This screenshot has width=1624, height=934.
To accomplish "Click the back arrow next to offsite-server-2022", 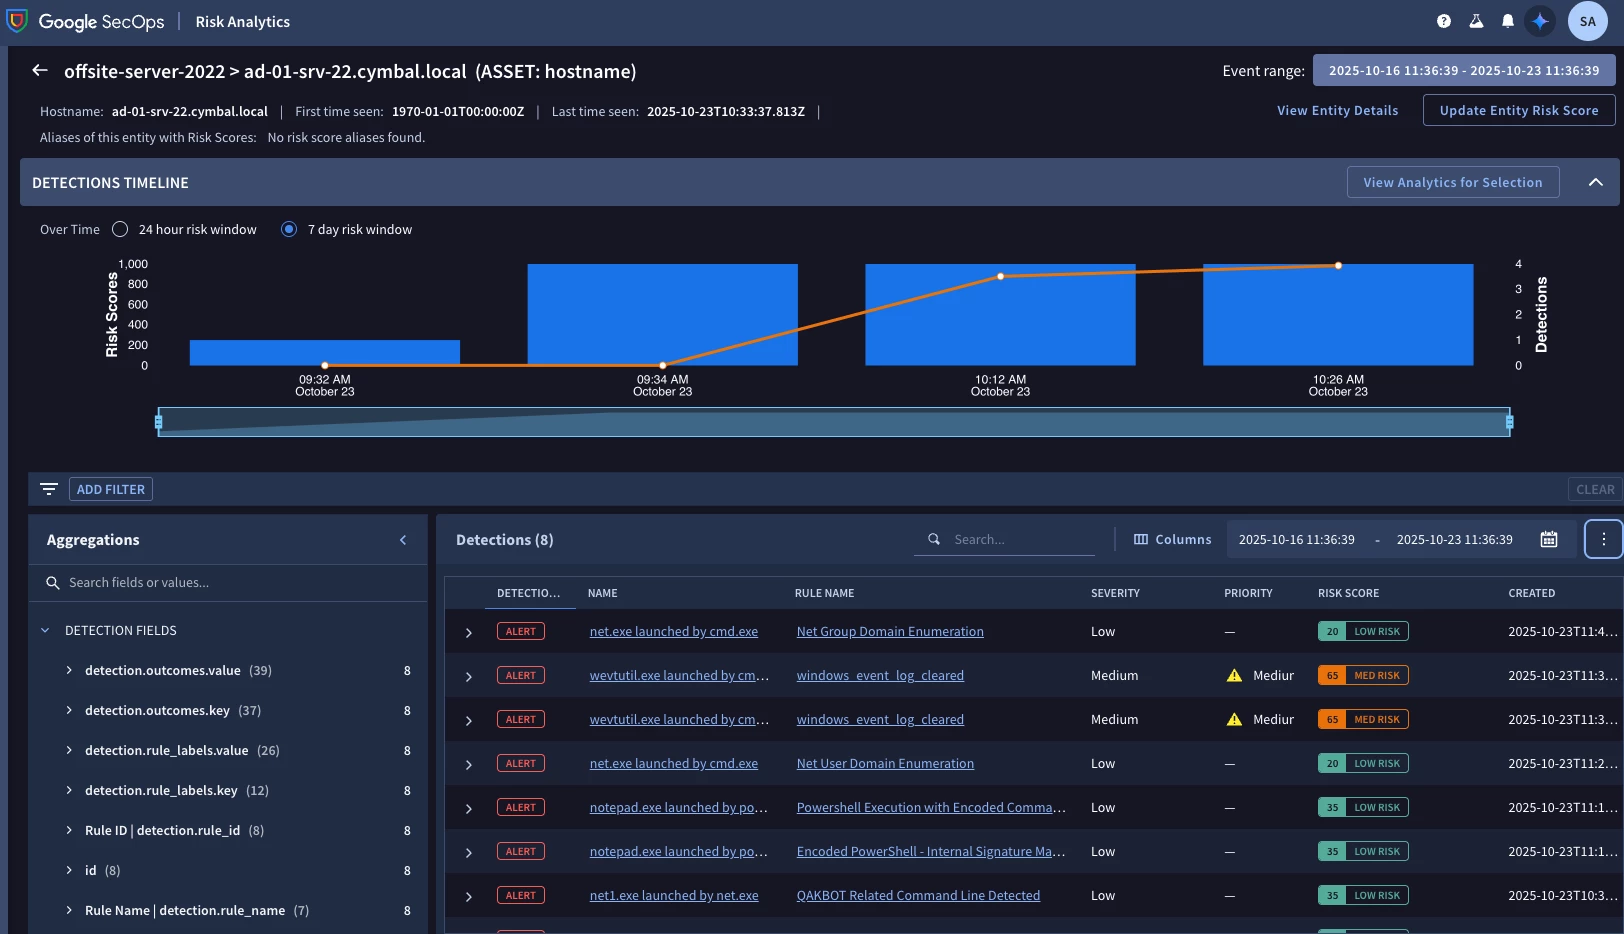I will tap(40, 70).
